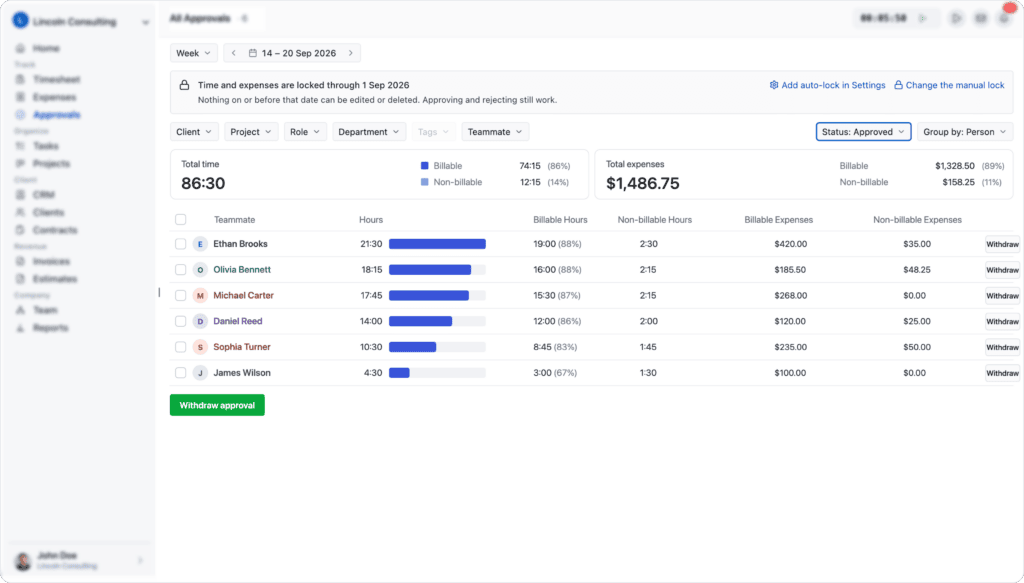
Task: Click the Lincoln Consulting logo avatar
Action: [x=20, y=21]
